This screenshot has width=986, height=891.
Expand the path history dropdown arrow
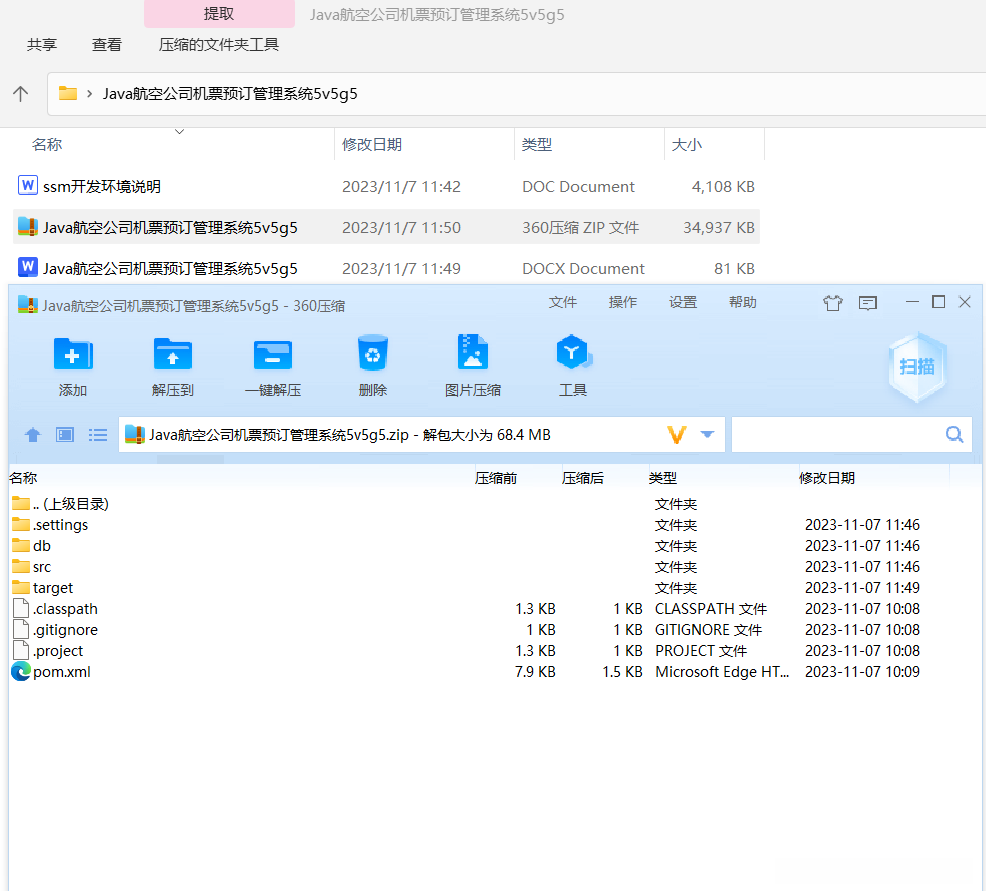pyautogui.click(x=707, y=434)
